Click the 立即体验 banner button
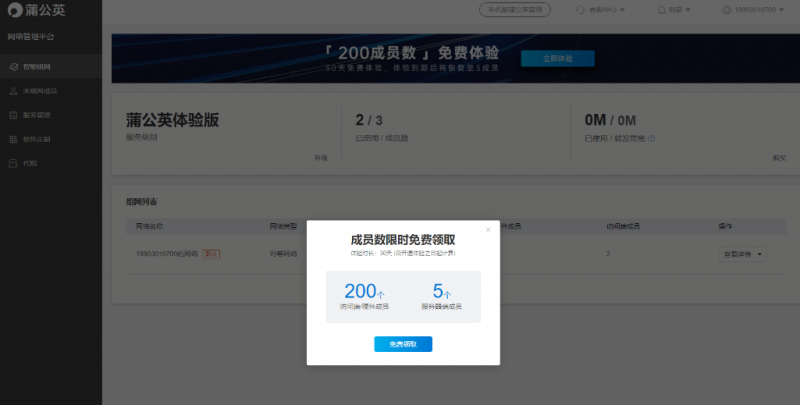This screenshot has width=800, height=405. point(558,59)
